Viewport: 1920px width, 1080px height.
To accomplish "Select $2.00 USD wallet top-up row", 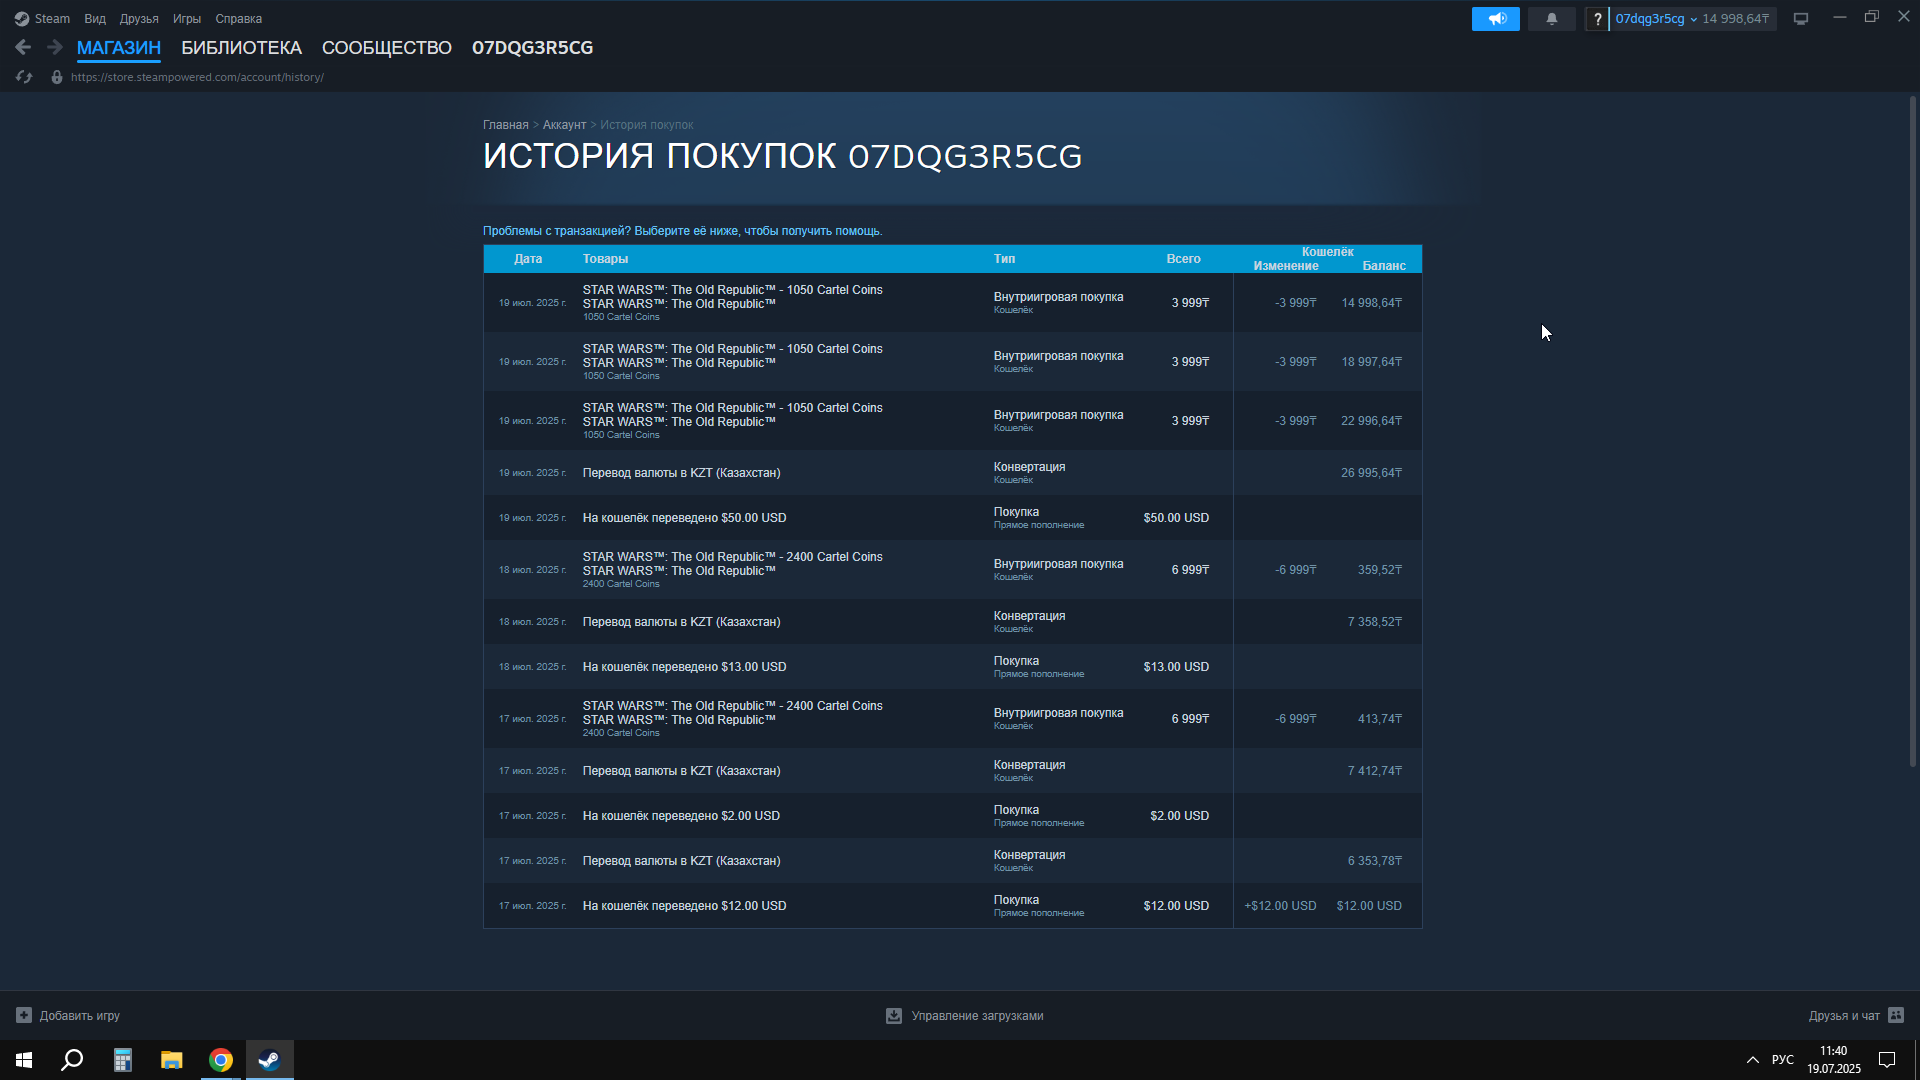I will (x=952, y=816).
